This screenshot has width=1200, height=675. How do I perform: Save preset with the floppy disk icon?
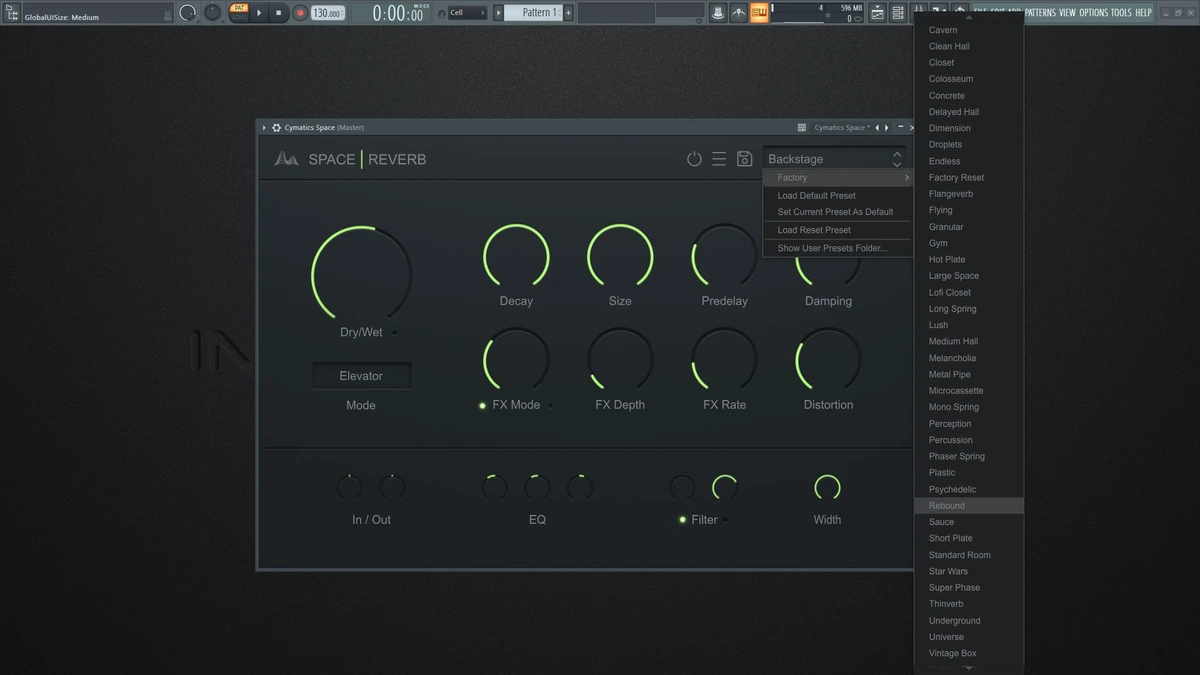(745, 159)
